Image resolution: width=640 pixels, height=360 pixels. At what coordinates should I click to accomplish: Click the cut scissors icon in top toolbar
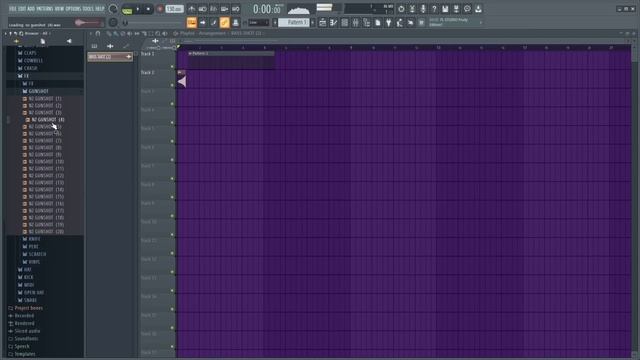tap(412, 9)
